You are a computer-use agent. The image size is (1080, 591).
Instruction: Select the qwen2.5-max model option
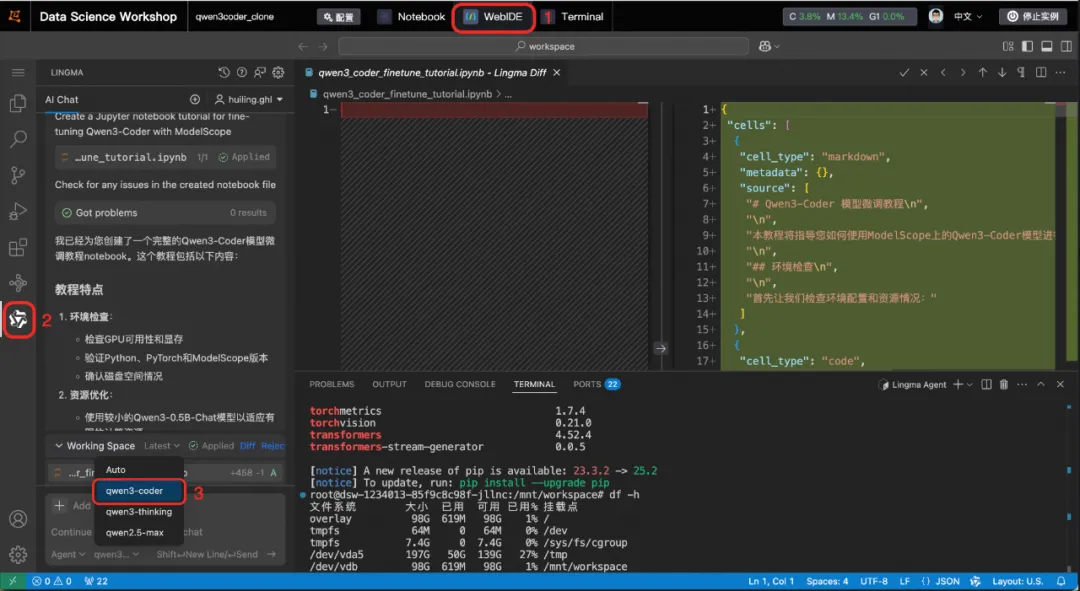(x=138, y=532)
